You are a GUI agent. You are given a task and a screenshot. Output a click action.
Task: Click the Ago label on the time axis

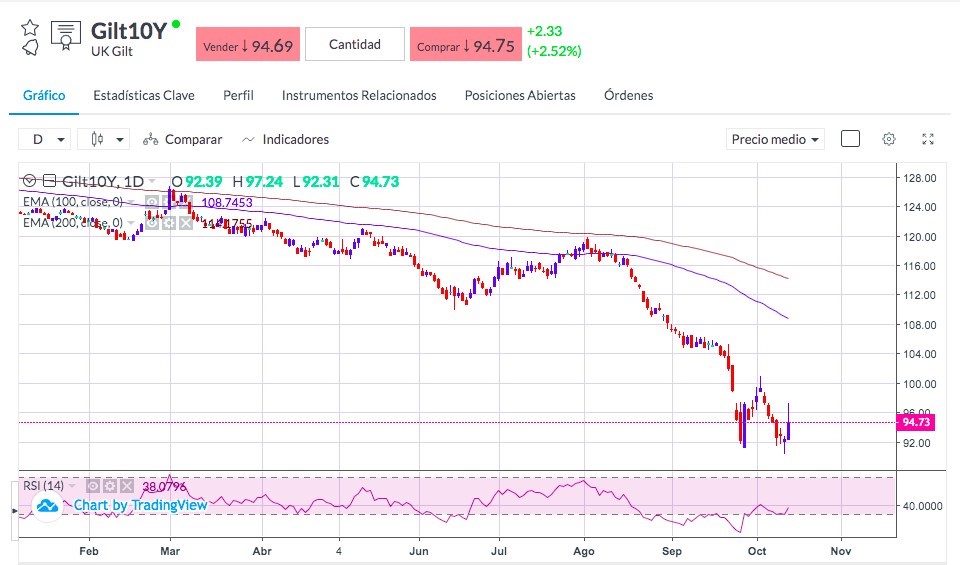[583, 551]
